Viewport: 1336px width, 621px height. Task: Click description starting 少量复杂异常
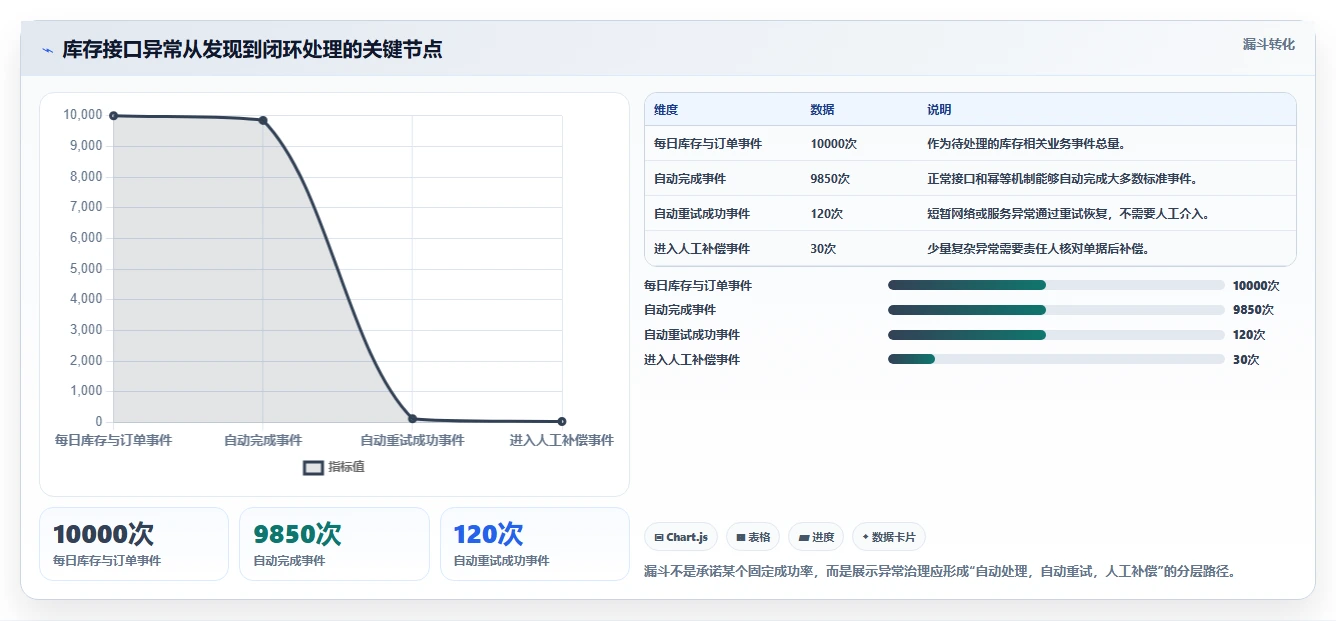coord(1038,249)
